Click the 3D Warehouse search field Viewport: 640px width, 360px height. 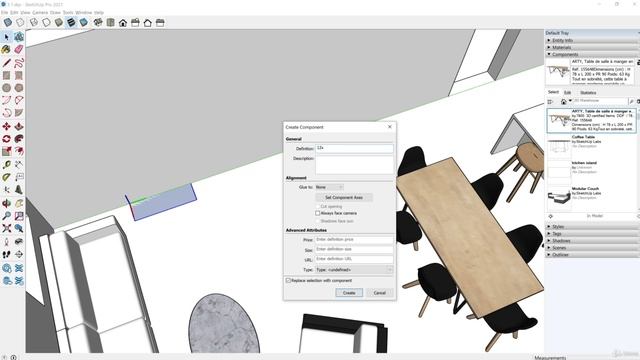(600, 101)
